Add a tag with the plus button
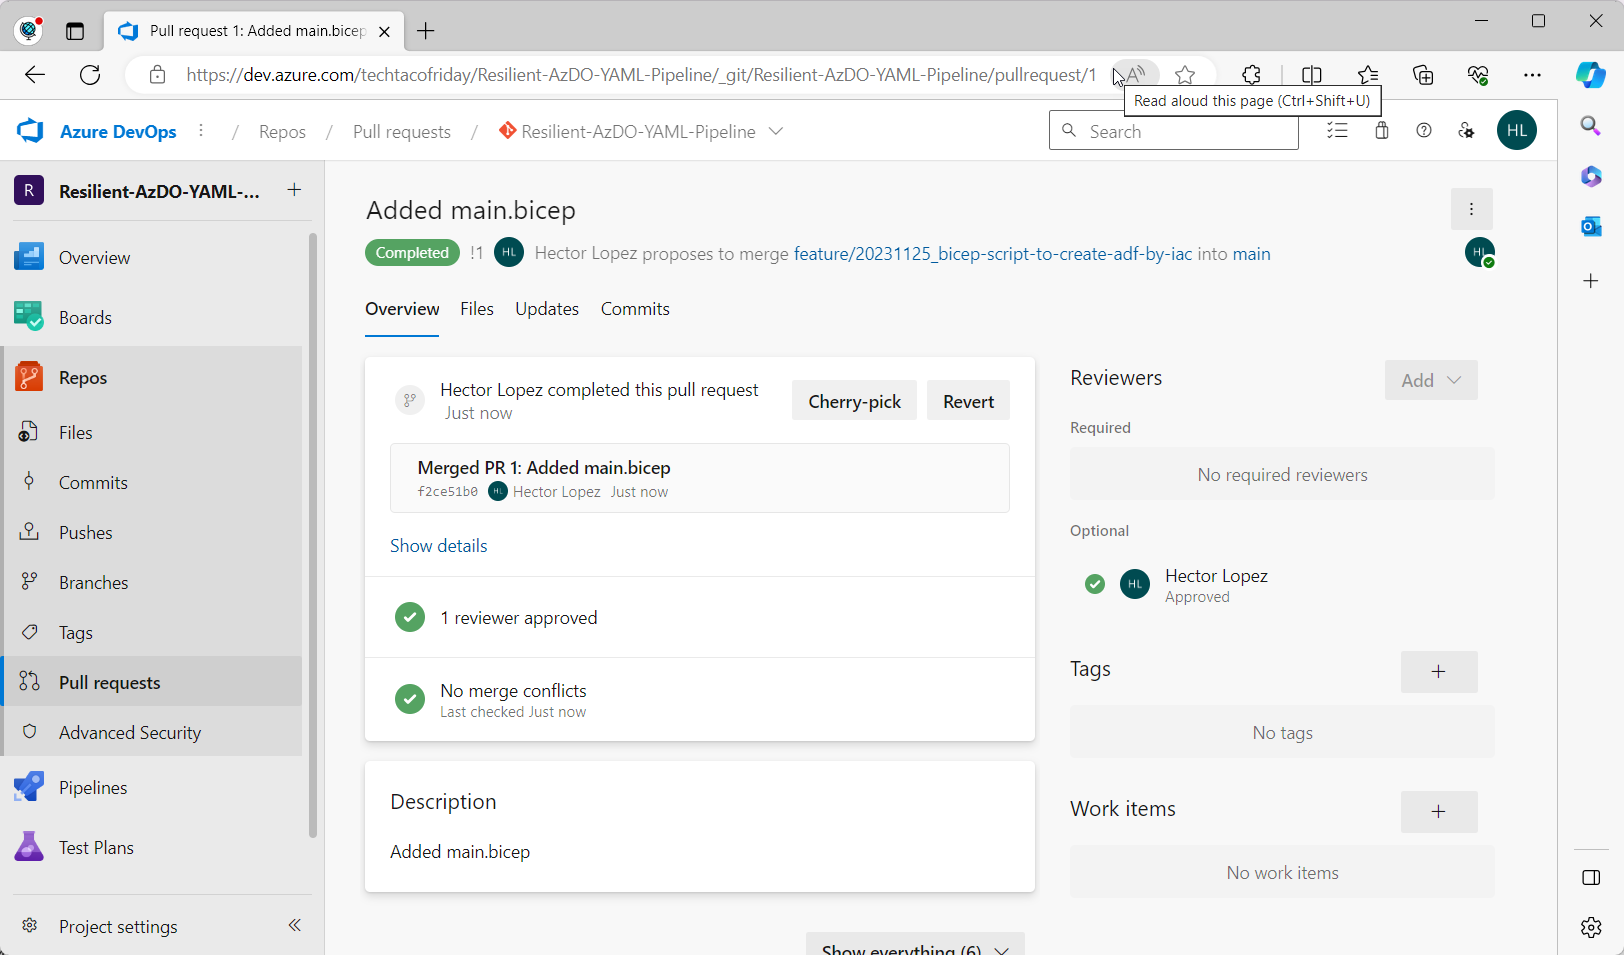The image size is (1624, 955). click(1438, 672)
